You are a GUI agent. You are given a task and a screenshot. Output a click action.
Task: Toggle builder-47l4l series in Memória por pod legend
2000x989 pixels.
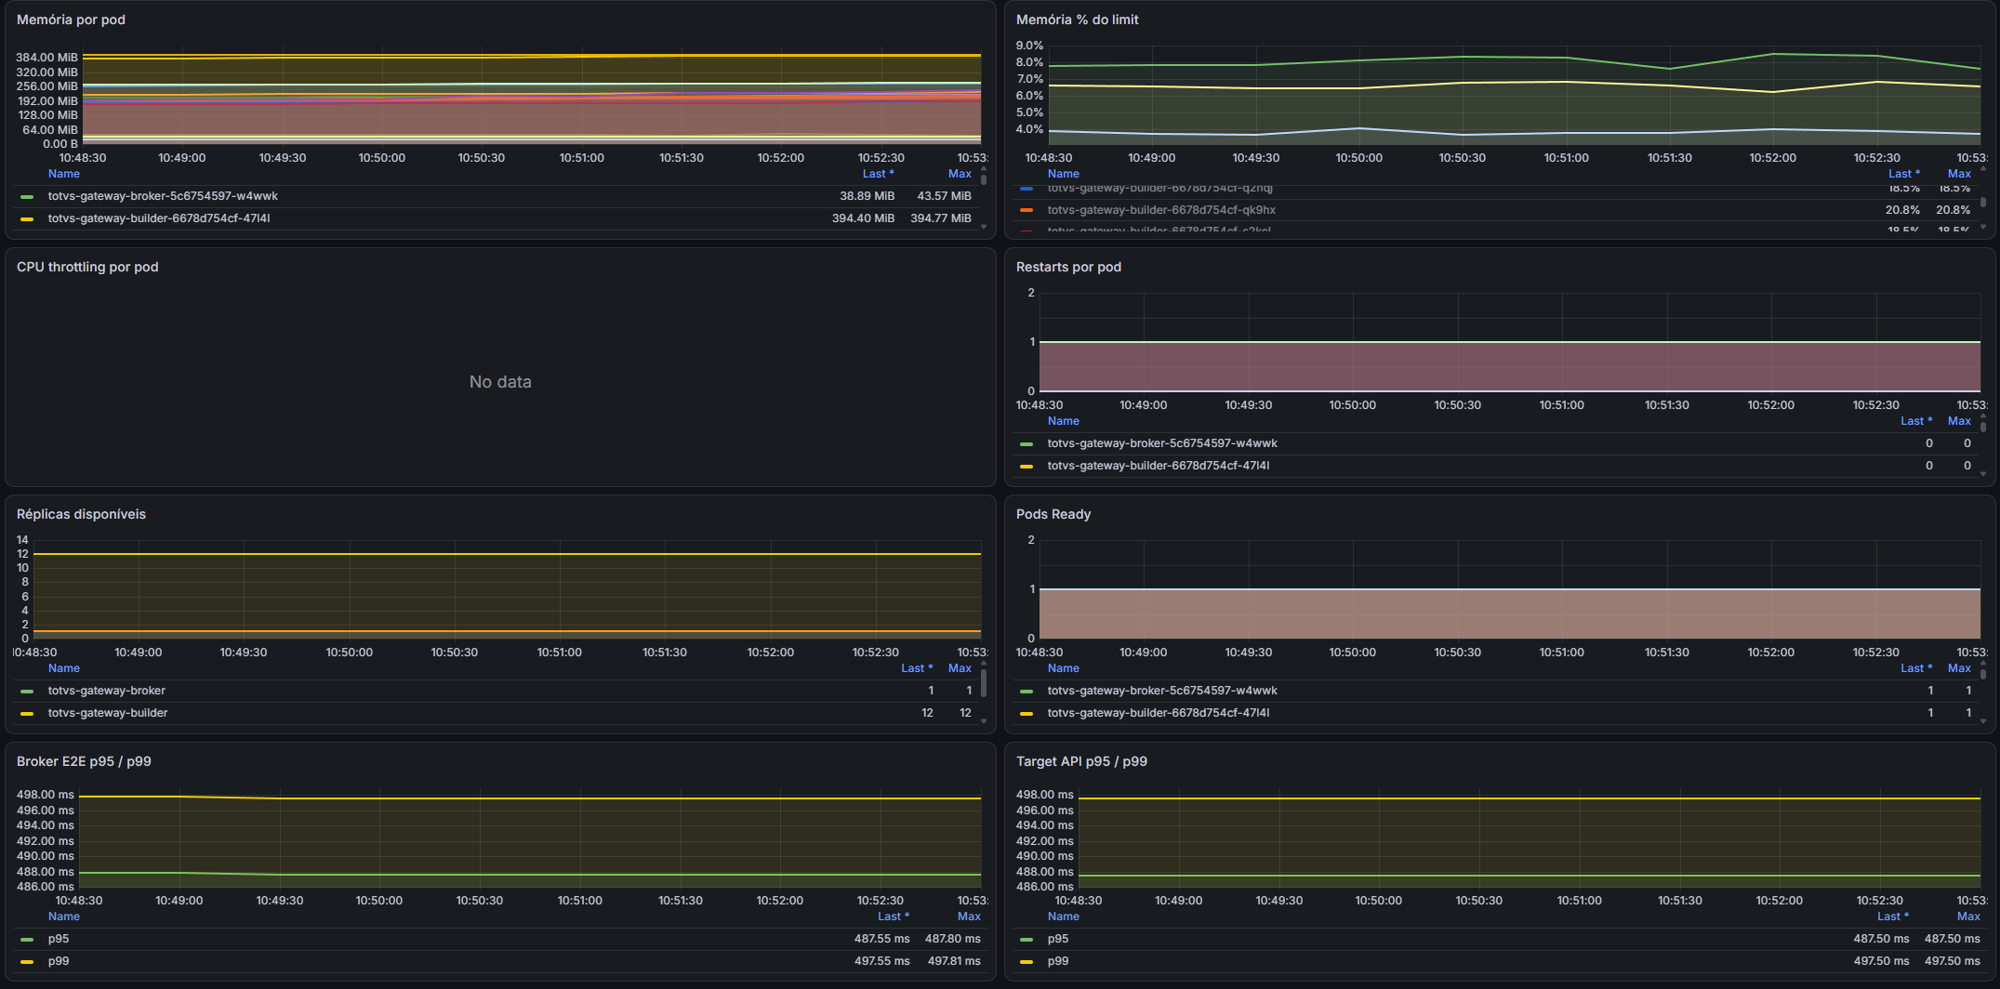click(159, 218)
